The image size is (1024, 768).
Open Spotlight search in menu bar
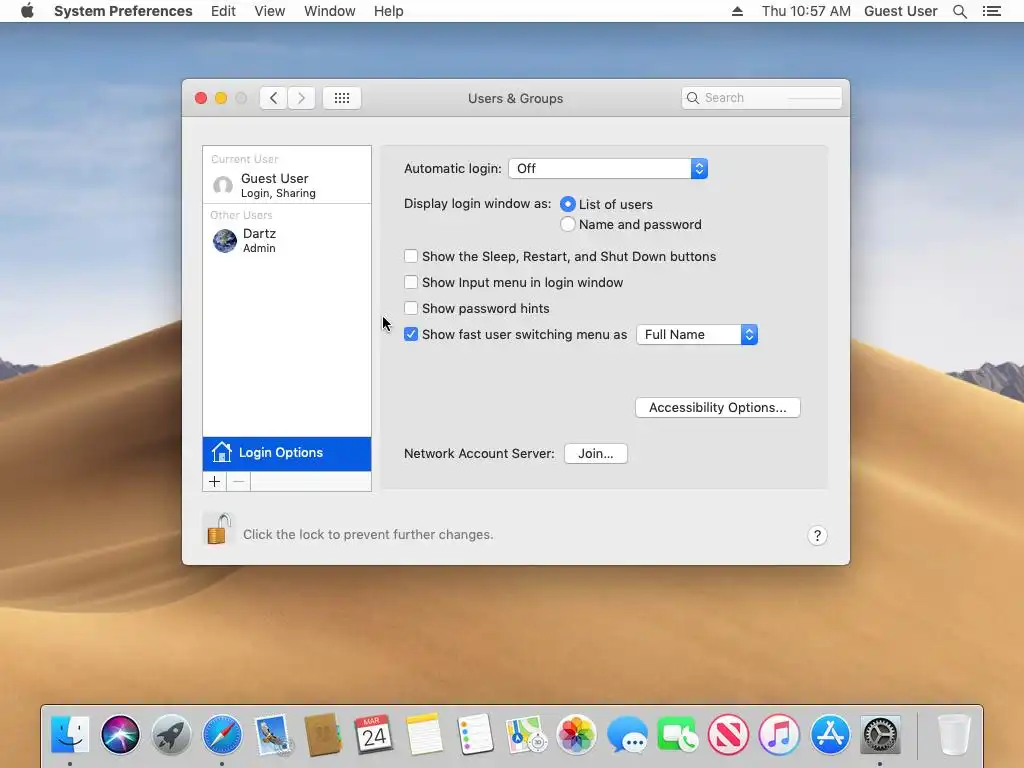click(x=959, y=11)
